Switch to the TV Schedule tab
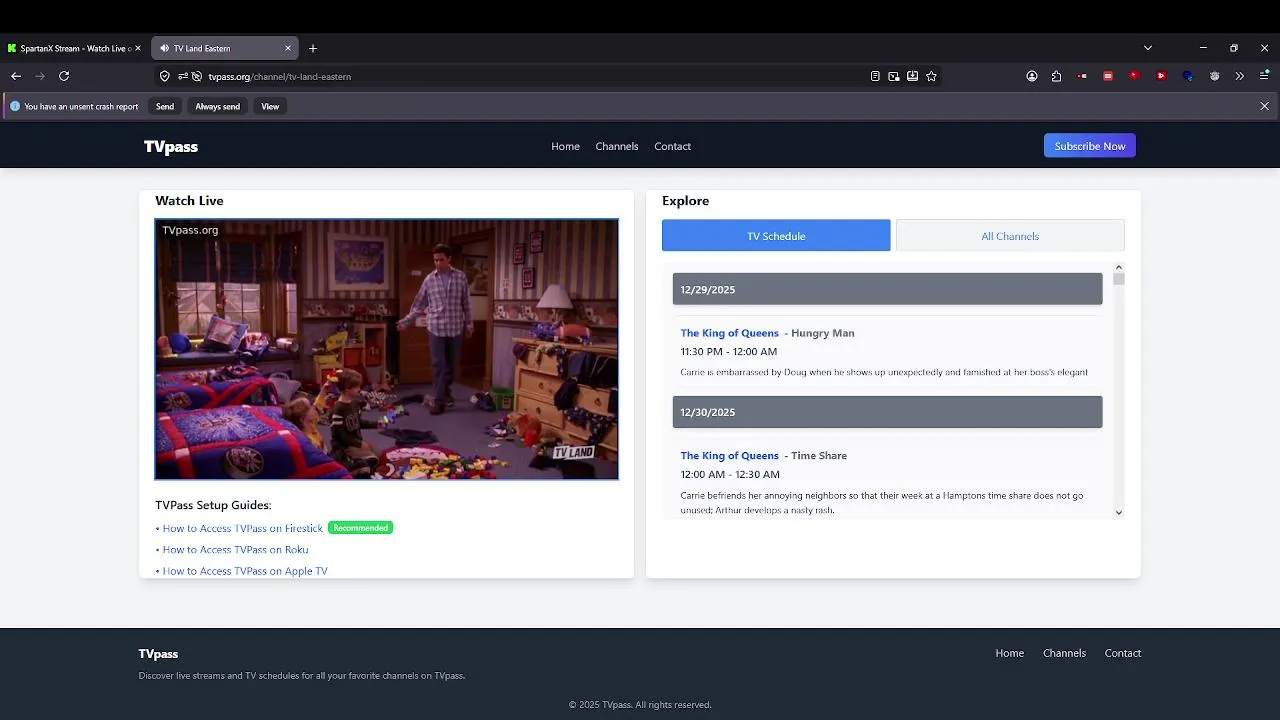 (x=776, y=236)
